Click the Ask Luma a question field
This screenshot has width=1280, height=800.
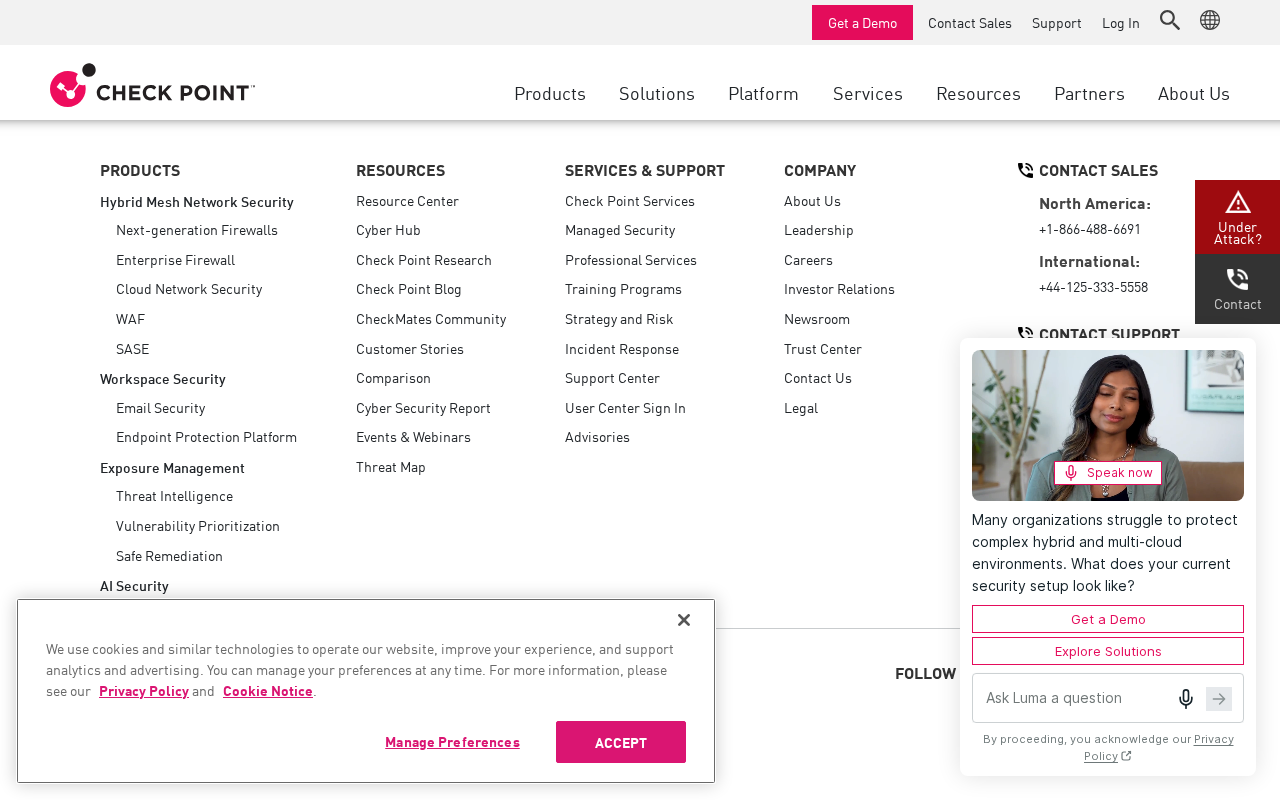pos(1075,698)
